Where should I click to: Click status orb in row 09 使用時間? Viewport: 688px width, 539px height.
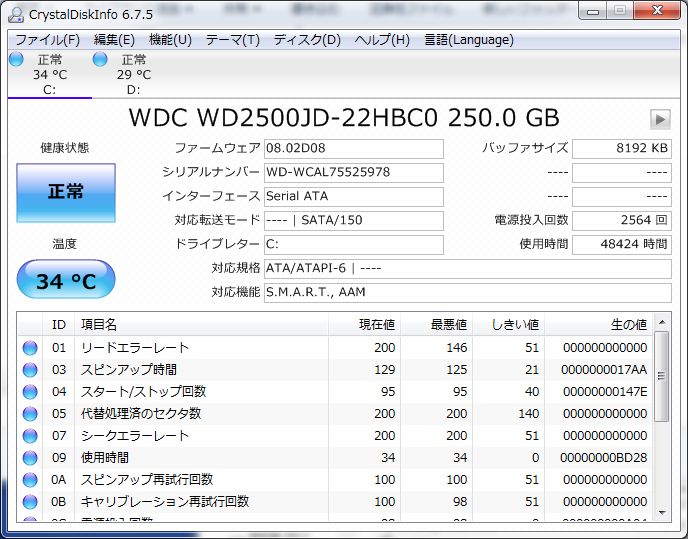[x=30, y=457]
